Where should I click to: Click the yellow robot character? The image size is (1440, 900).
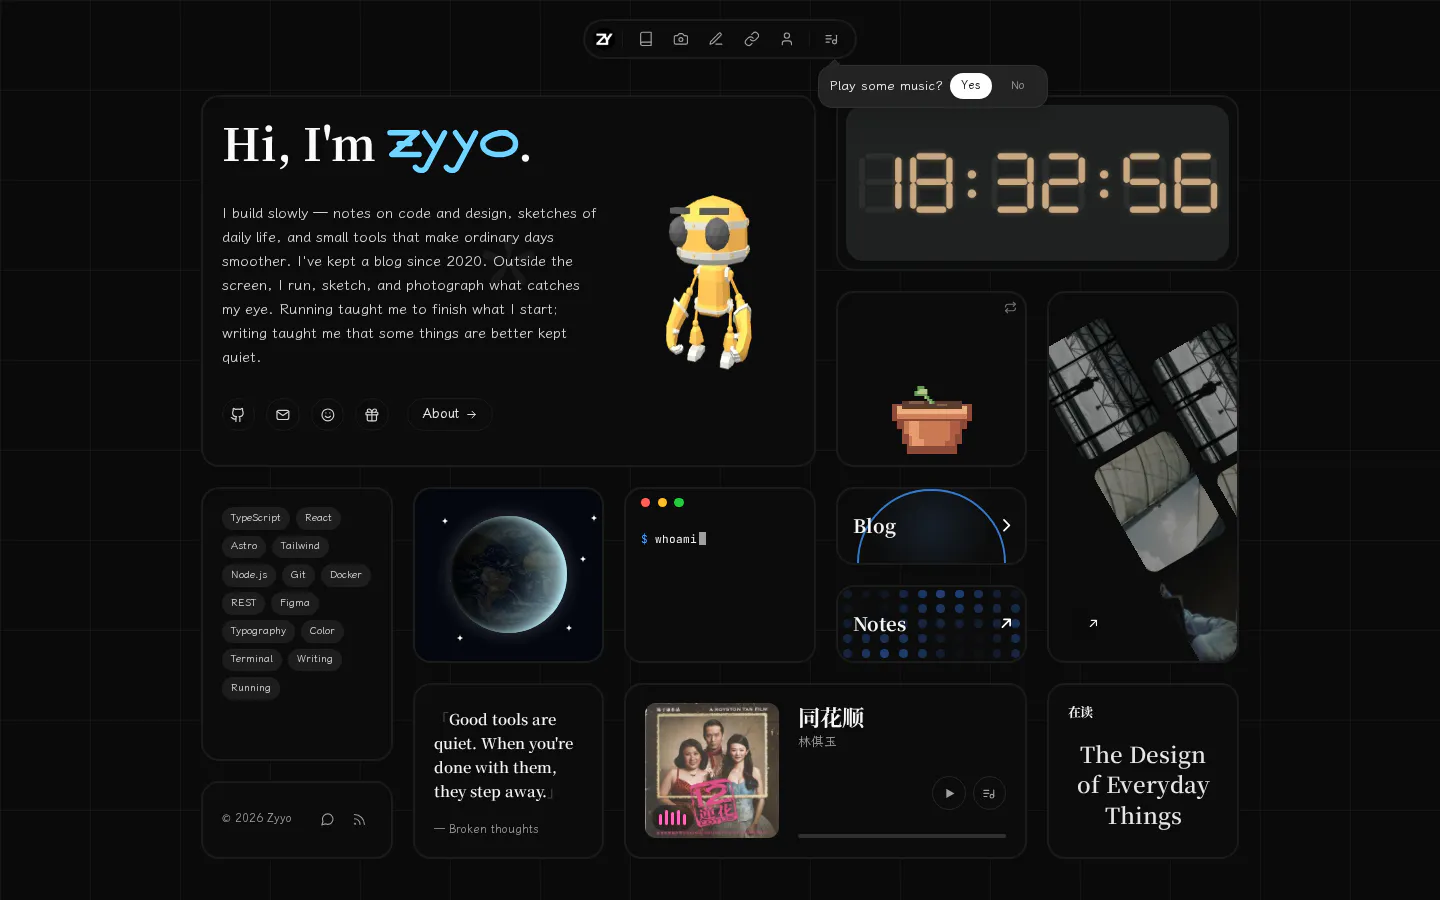click(709, 281)
